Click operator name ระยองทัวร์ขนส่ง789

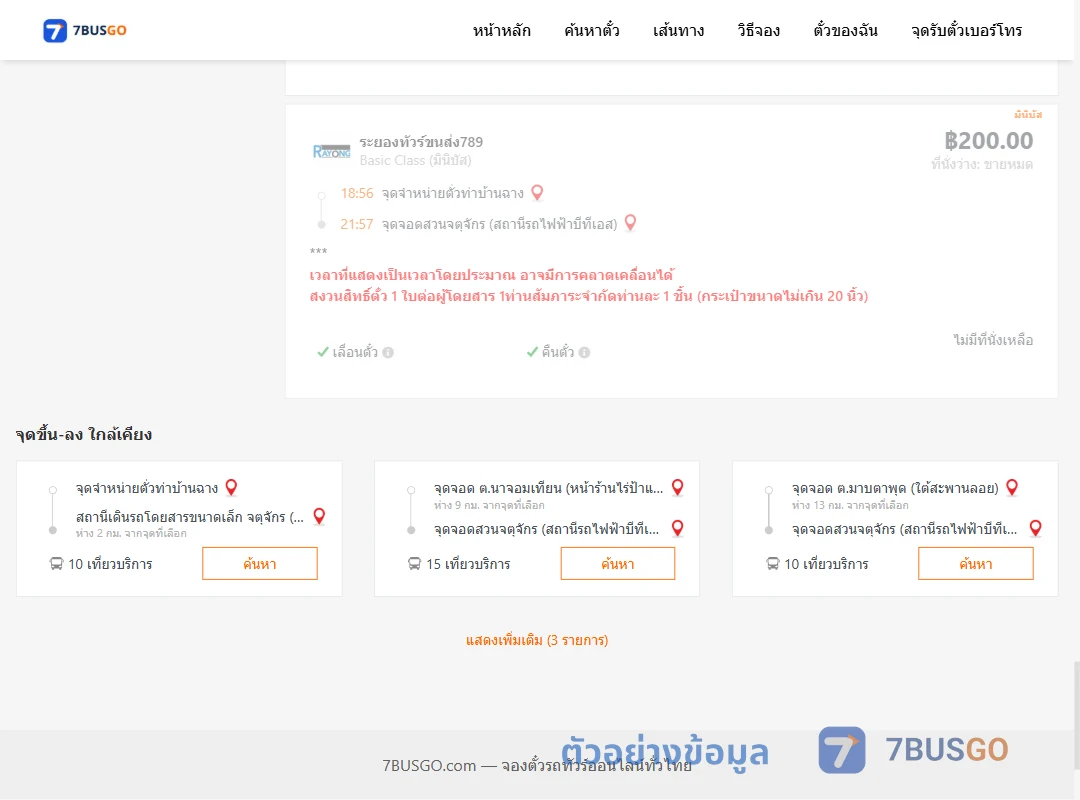(x=421, y=142)
